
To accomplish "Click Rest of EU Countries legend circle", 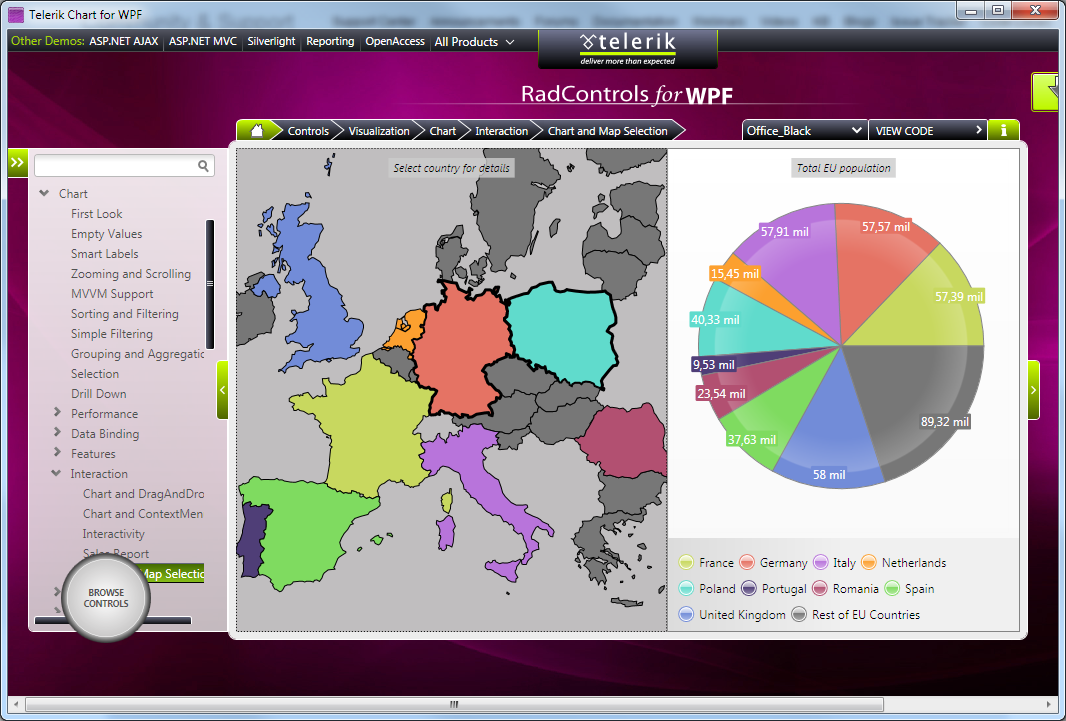I will [x=799, y=614].
